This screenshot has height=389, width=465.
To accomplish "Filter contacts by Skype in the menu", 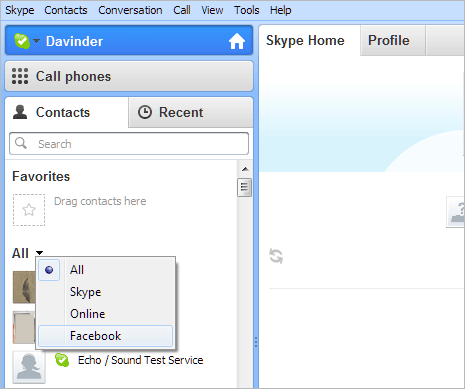I will point(105,292).
